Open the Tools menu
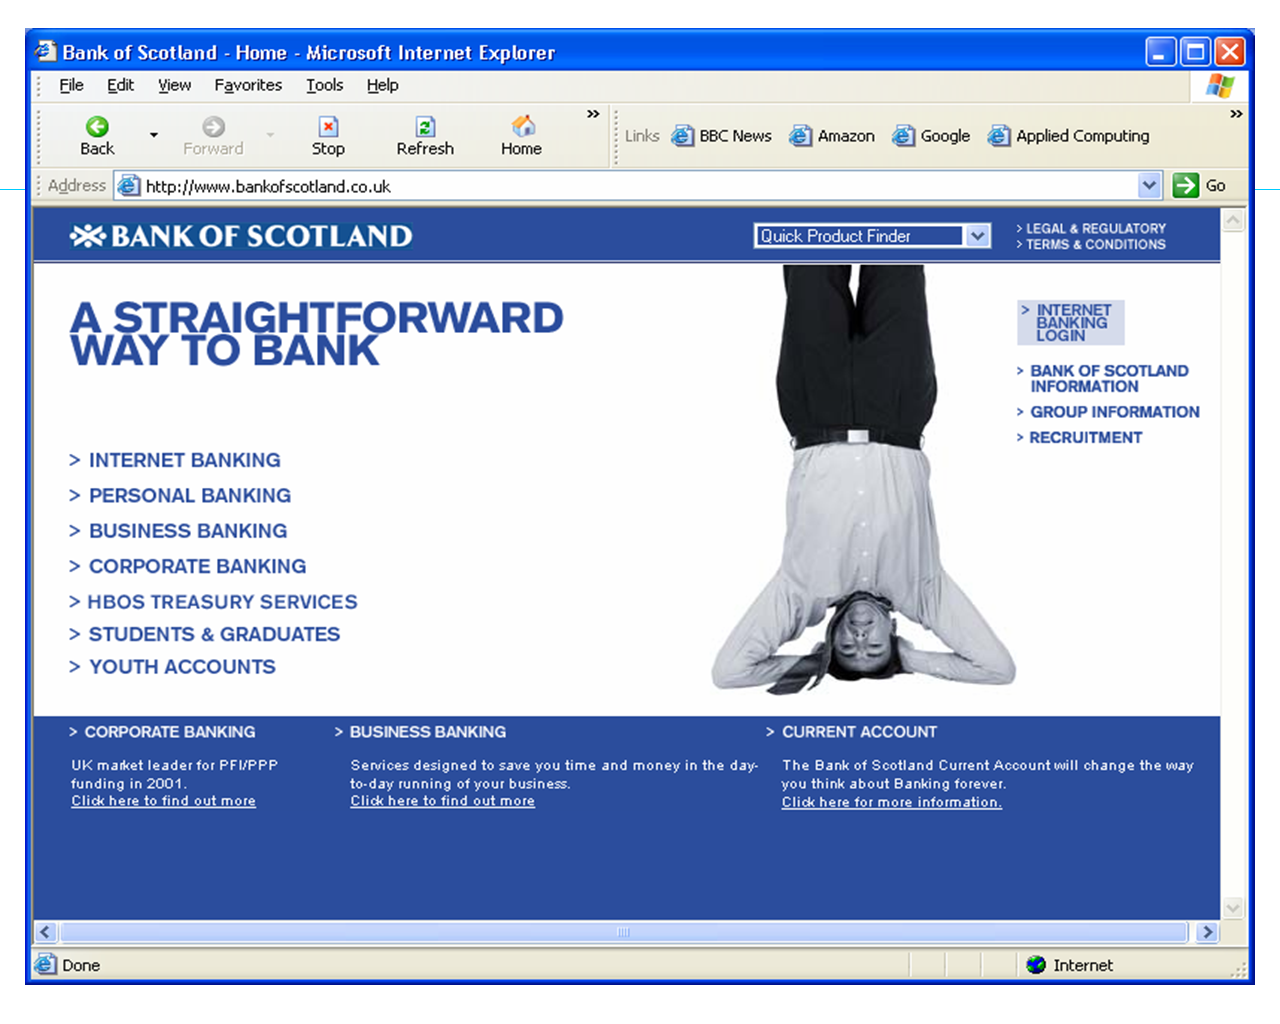 (x=324, y=85)
